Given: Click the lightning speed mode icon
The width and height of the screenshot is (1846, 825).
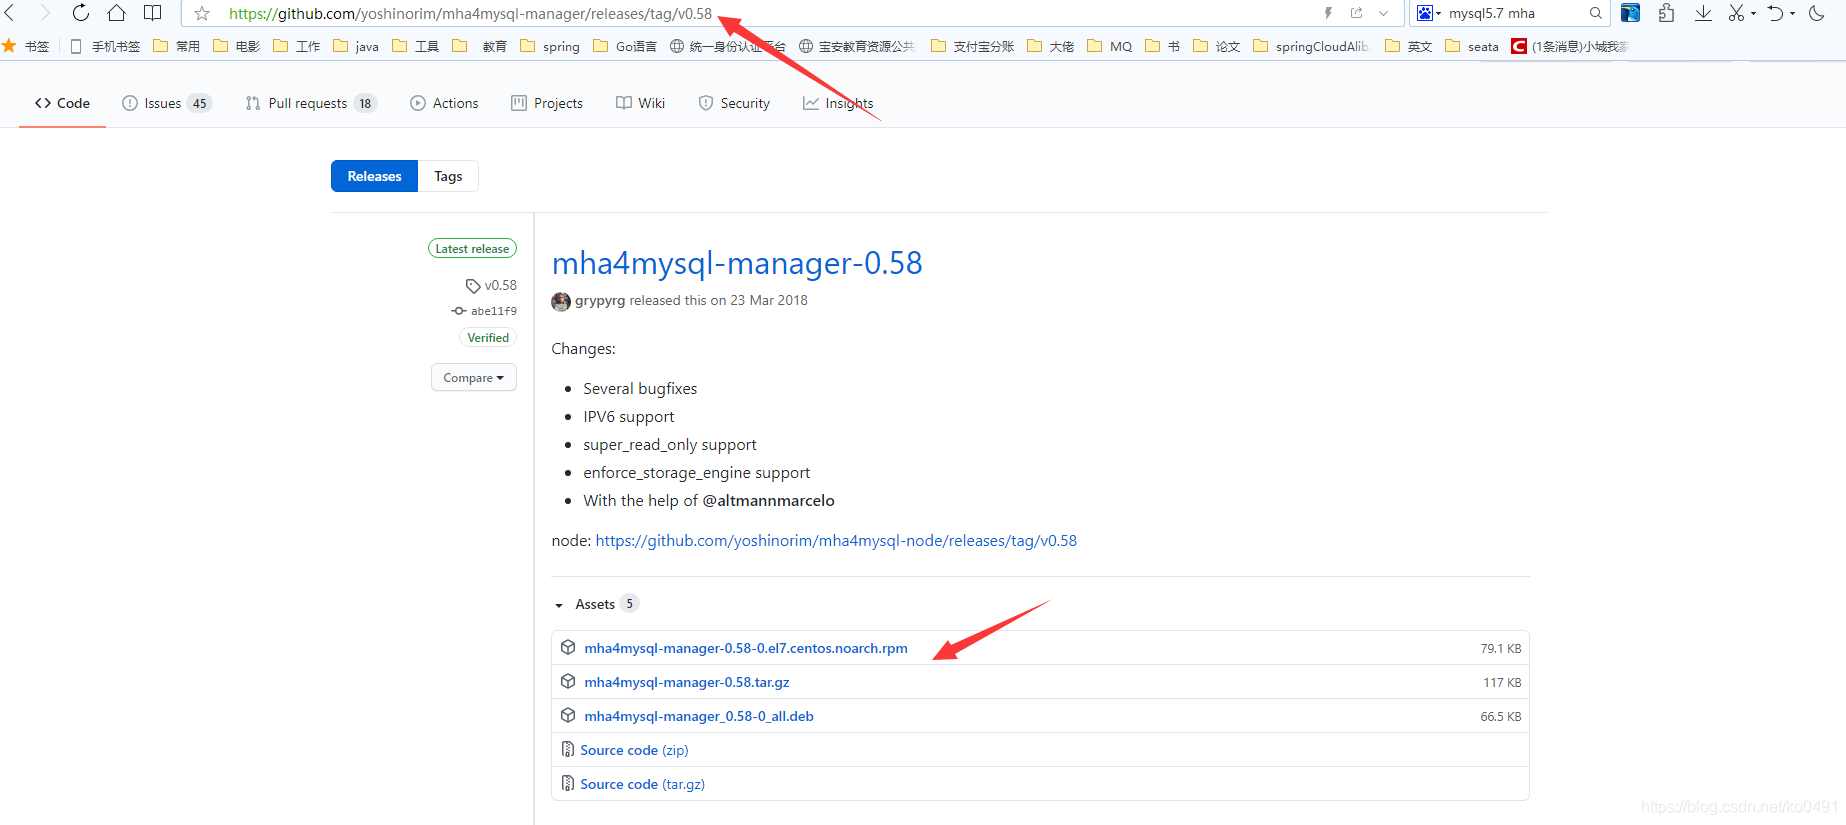Looking at the screenshot, I should point(1328,13).
